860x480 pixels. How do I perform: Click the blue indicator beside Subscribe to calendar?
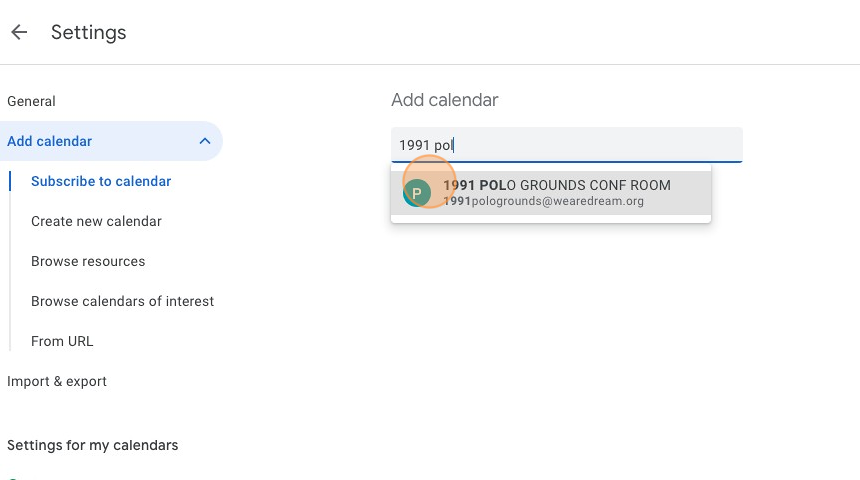[10, 181]
